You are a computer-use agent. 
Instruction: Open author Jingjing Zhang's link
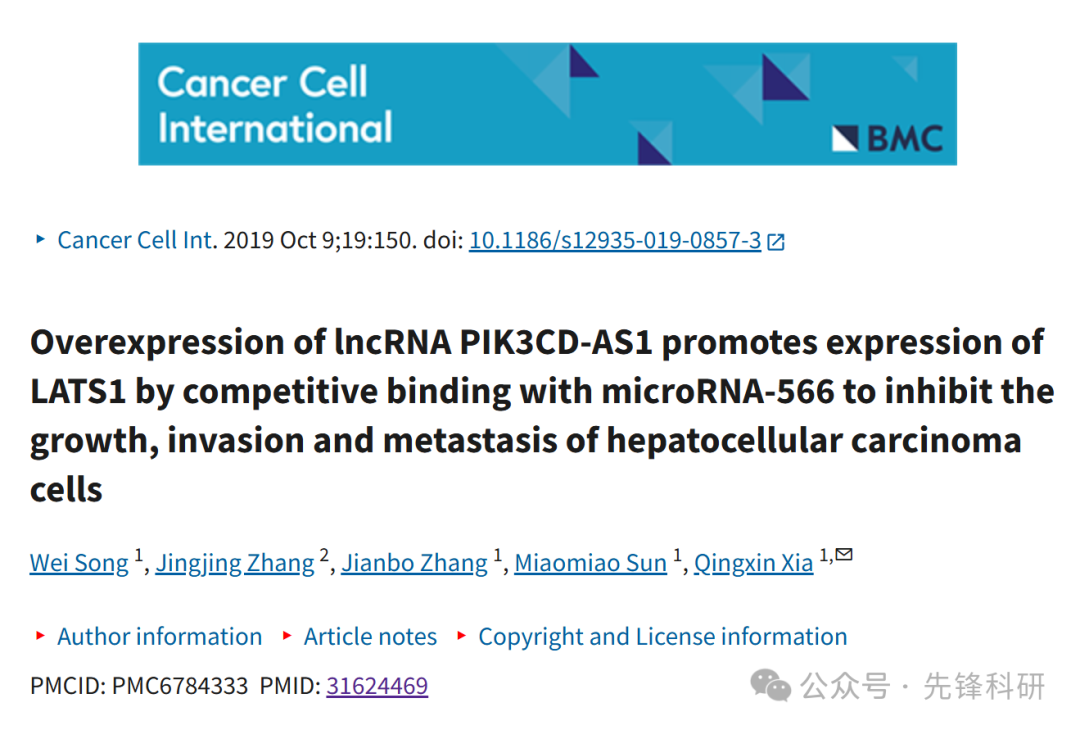point(235,563)
